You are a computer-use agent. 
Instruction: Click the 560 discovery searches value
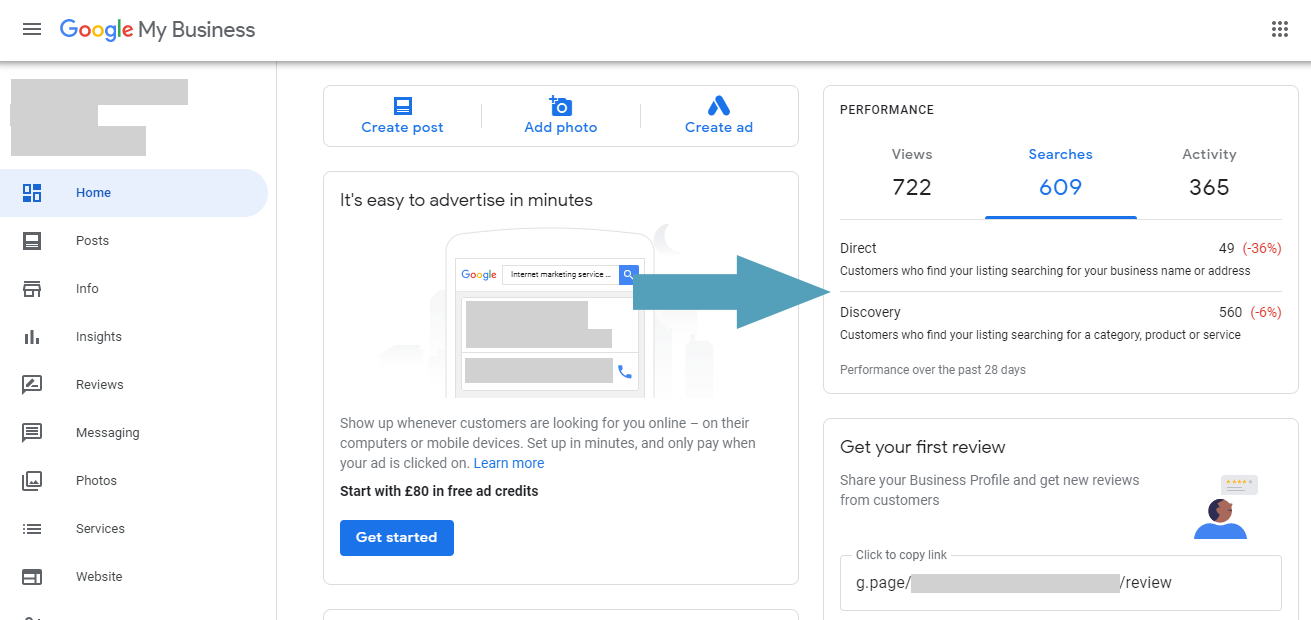click(x=1230, y=312)
